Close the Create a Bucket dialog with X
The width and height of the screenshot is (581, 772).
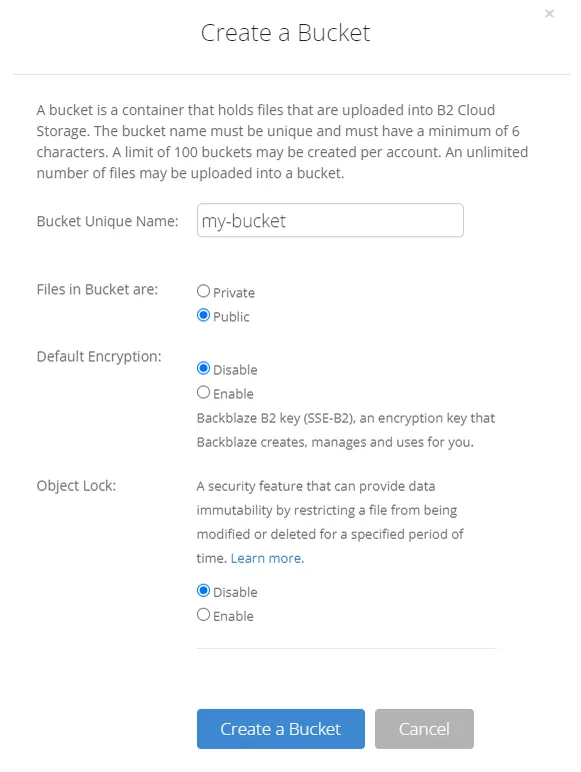point(549,14)
